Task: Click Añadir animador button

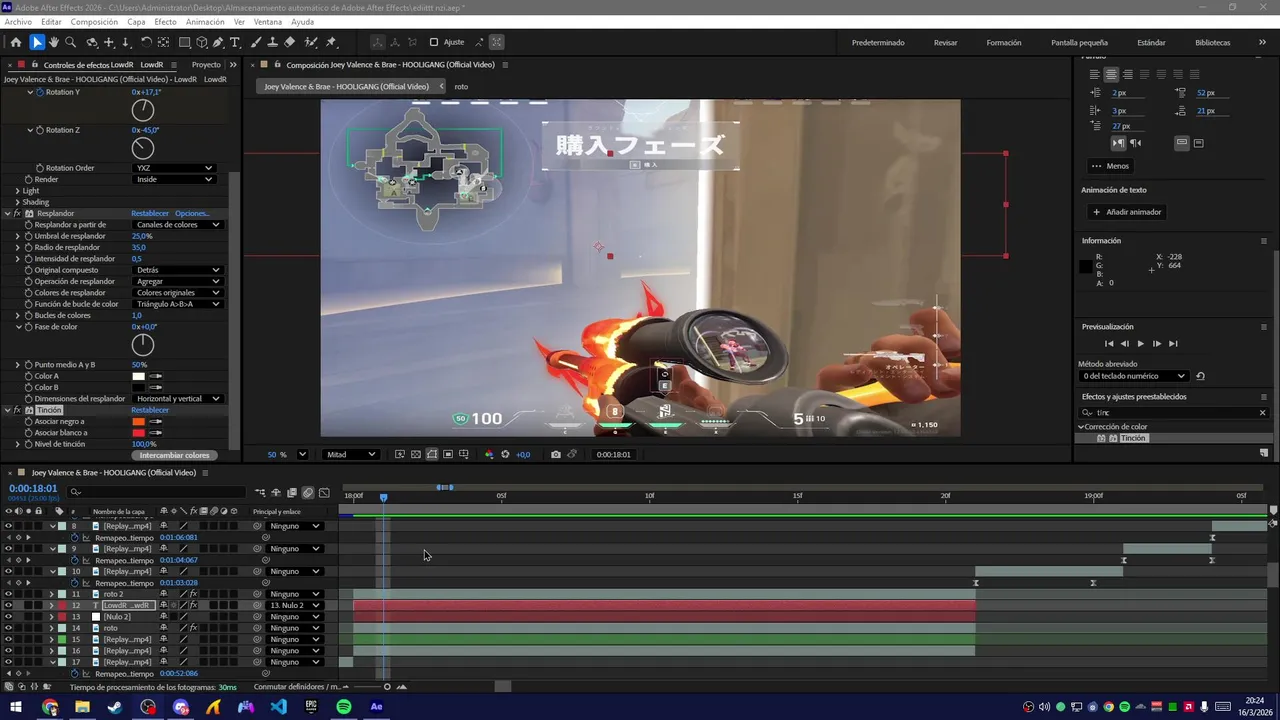Action: [1127, 212]
